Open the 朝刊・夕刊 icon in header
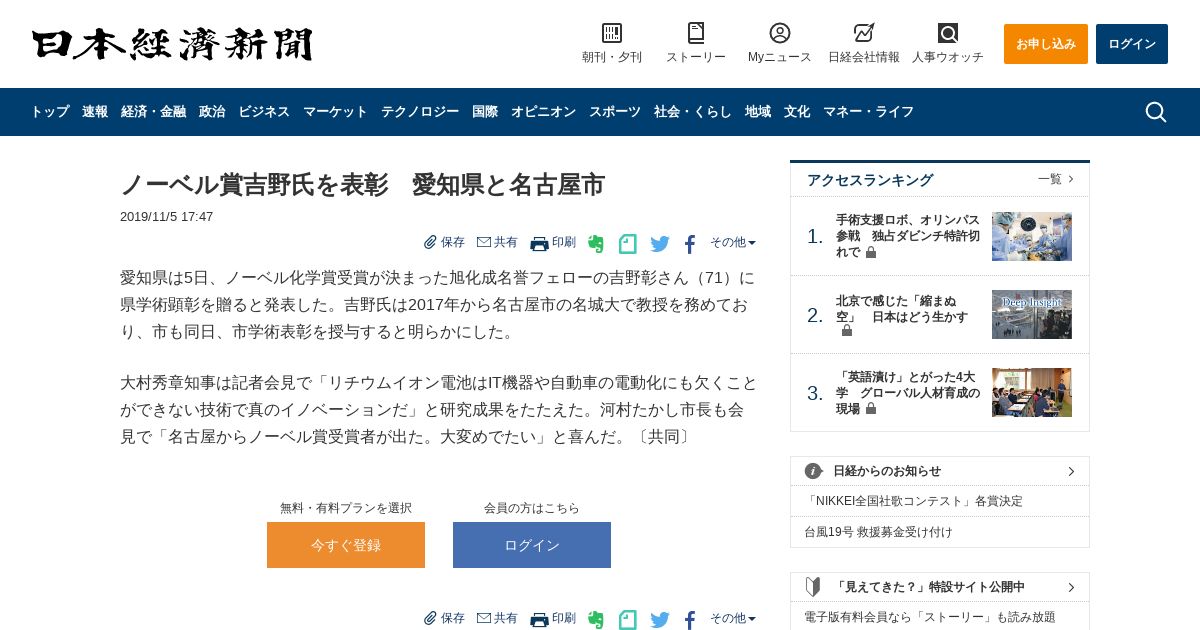 [x=612, y=33]
